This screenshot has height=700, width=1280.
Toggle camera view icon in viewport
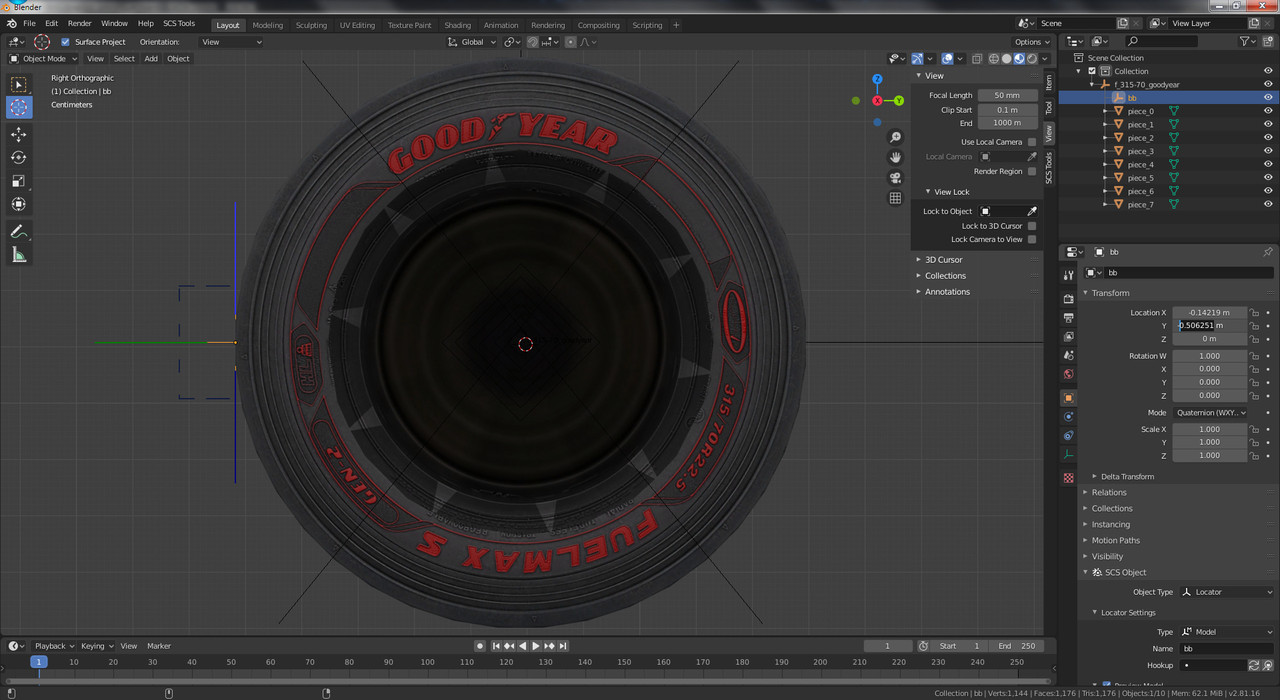[895, 178]
